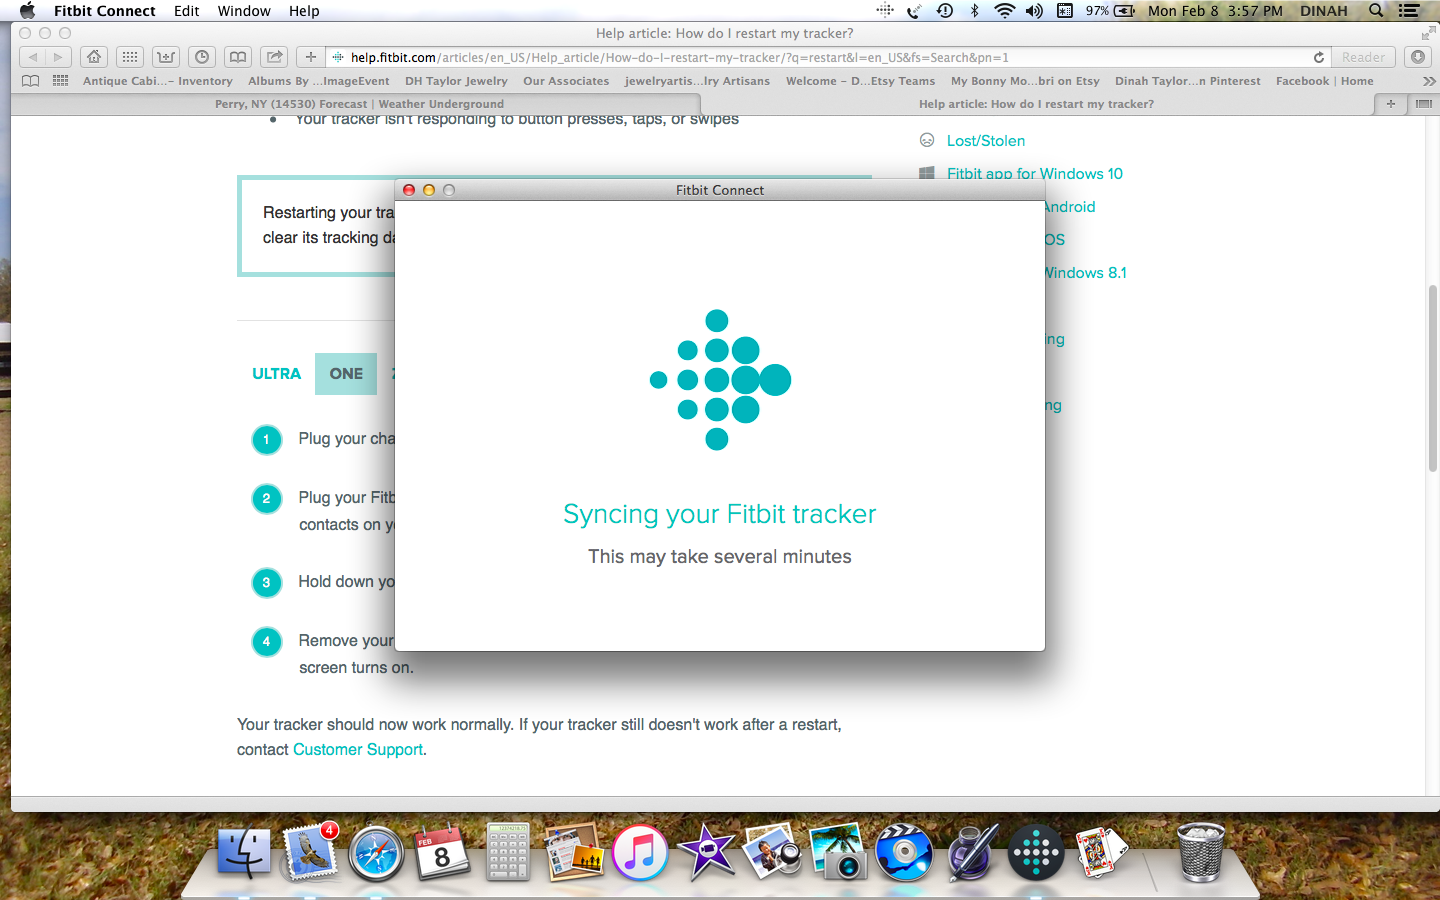Open Mail from the Dock
The height and width of the screenshot is (900, 1440).
click(310, 852)
